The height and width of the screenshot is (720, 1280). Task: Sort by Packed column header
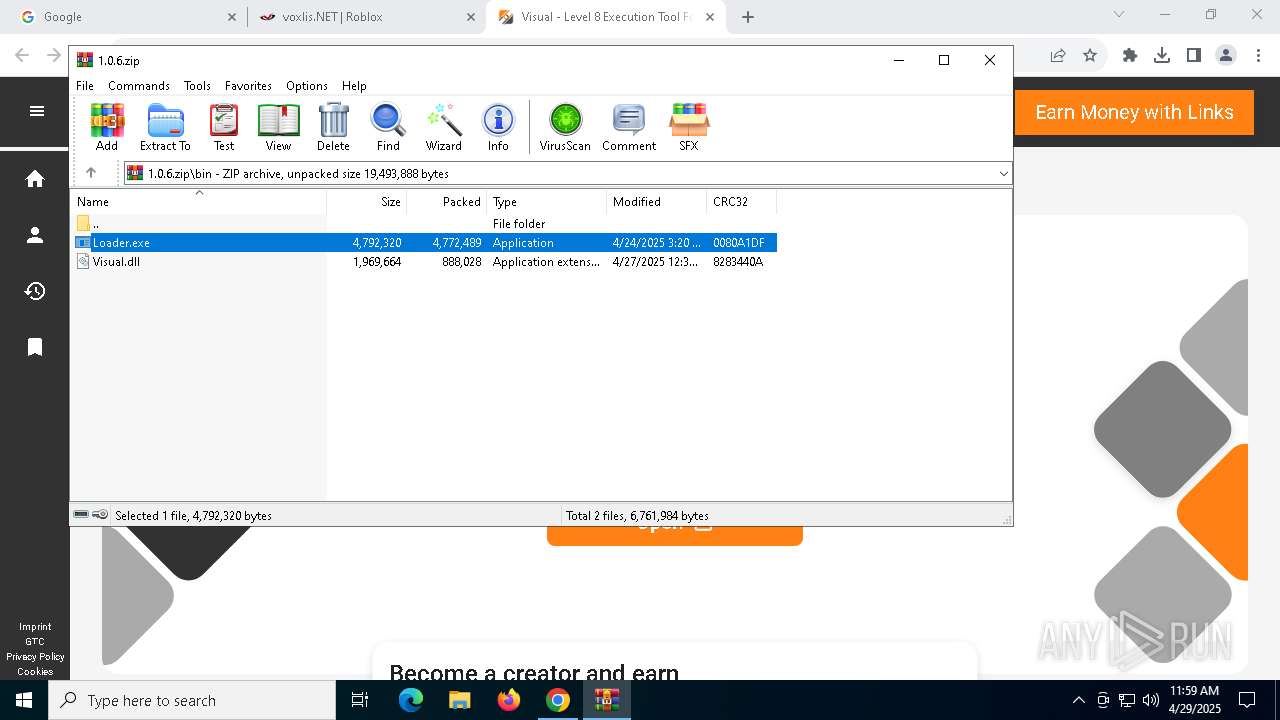pyautogui.click(x=447, y=202)
